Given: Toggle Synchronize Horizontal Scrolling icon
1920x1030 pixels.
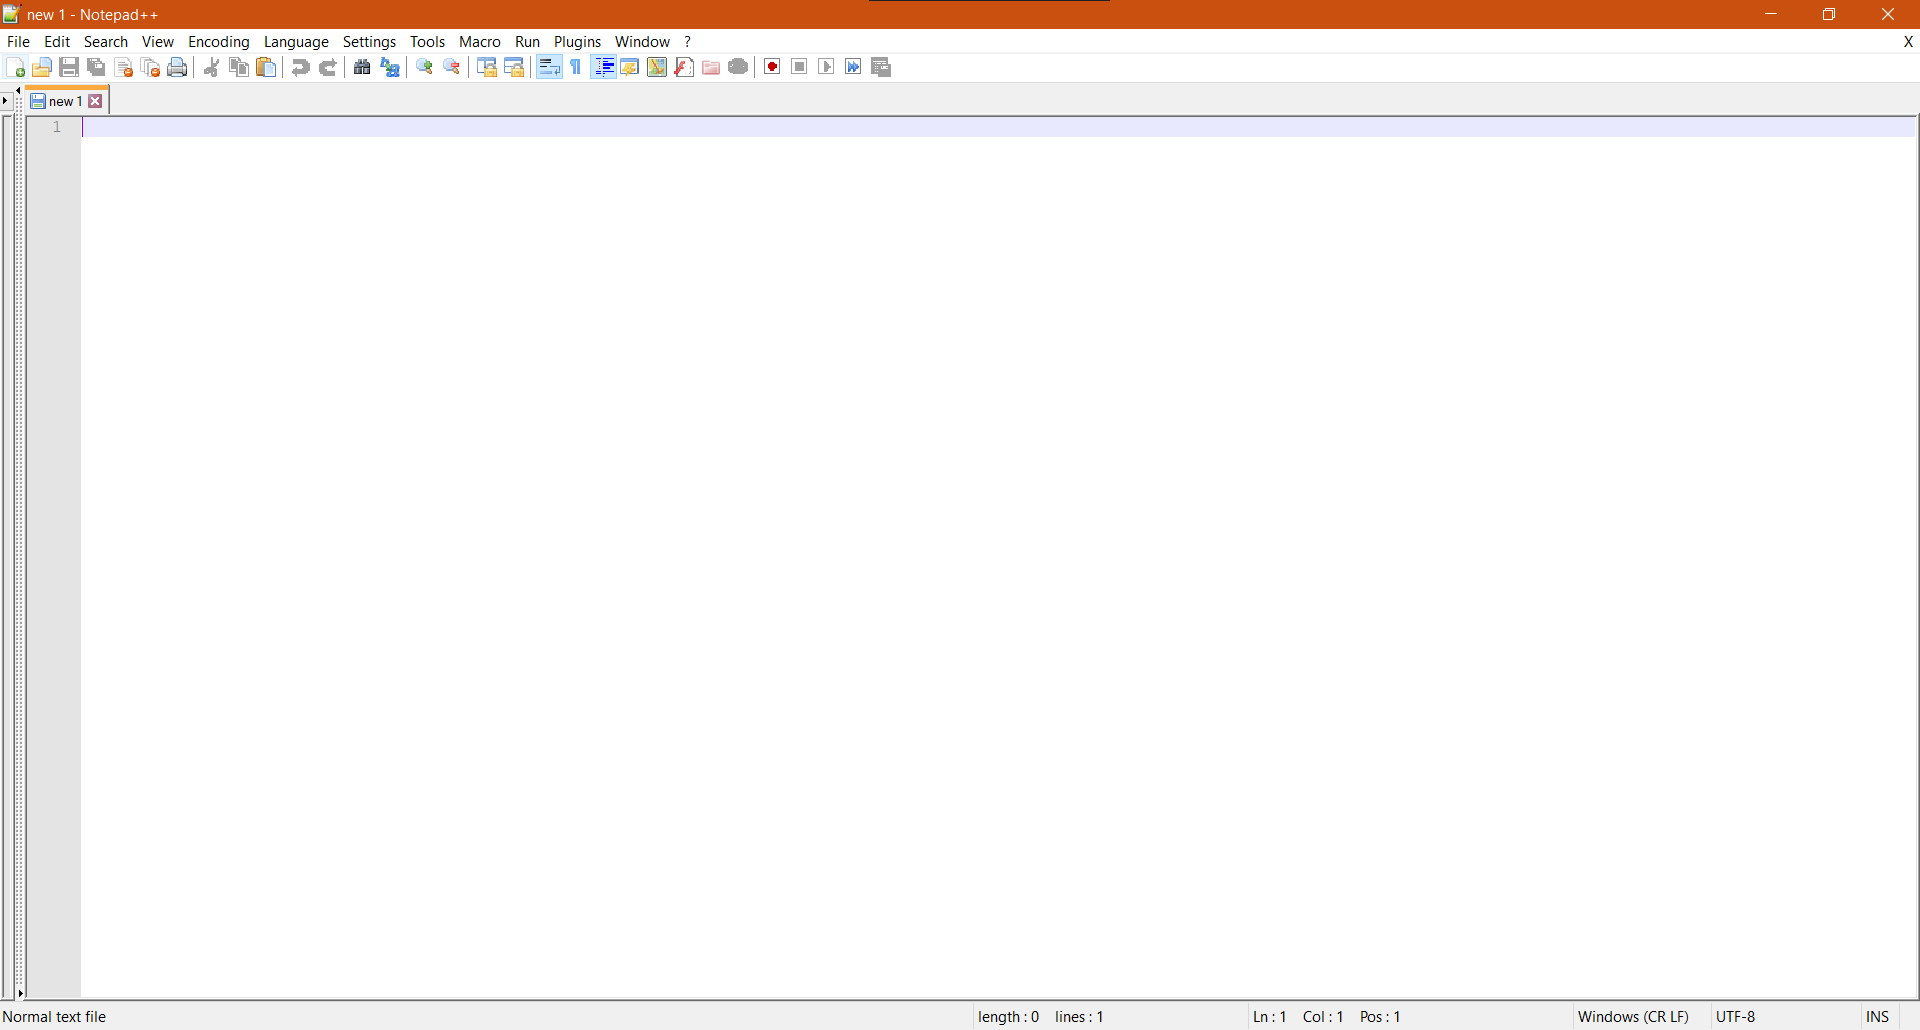Looking at the screenshot, I should coord(514,67).
